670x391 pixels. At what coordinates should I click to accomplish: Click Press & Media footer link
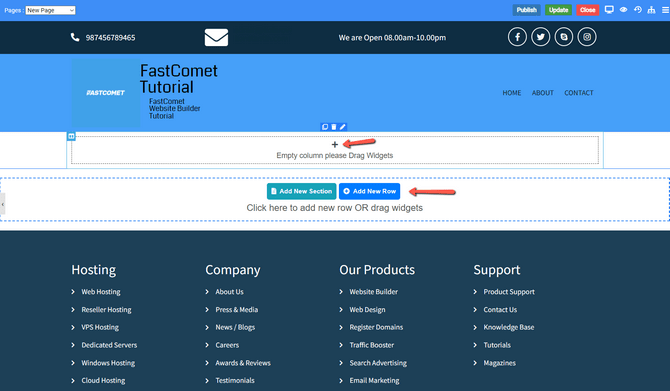tap(237, 310)
